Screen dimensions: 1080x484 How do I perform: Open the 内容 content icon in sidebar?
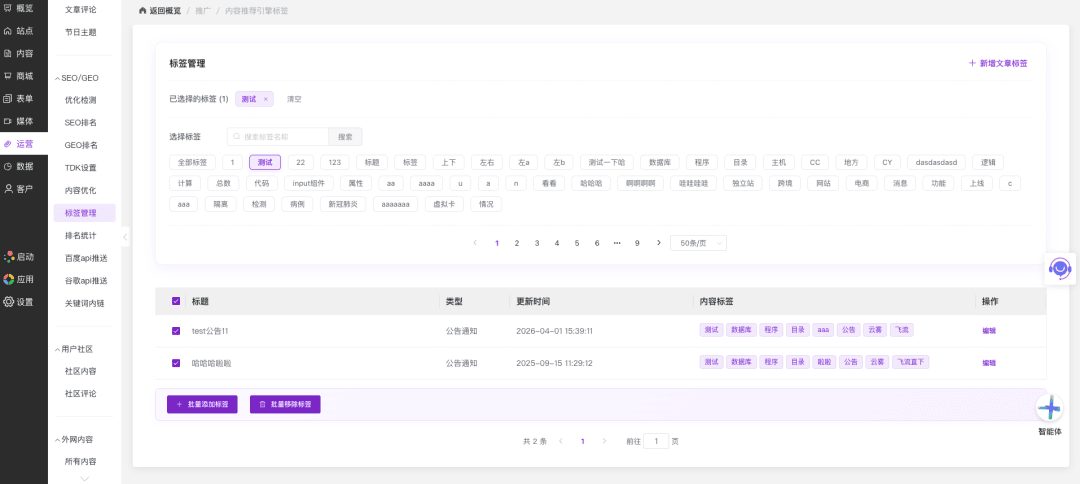pos(8,54)
